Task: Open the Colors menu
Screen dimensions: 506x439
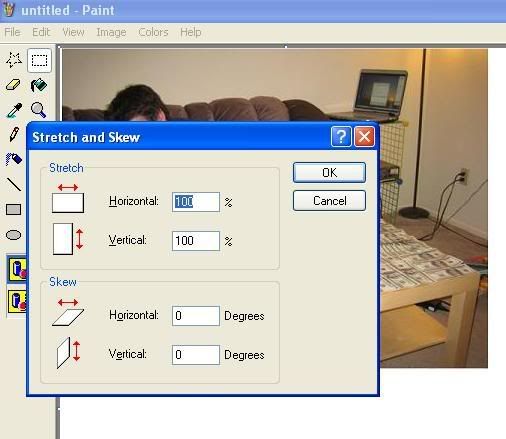Action: [x=153, y=32]
